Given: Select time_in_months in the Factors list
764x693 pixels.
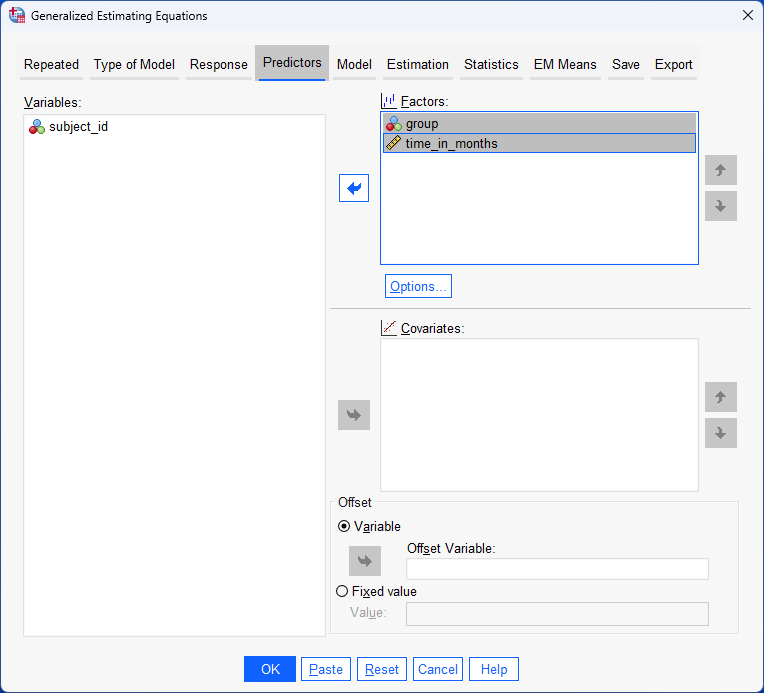Looking at the screenshot, I should pos(539,143).
